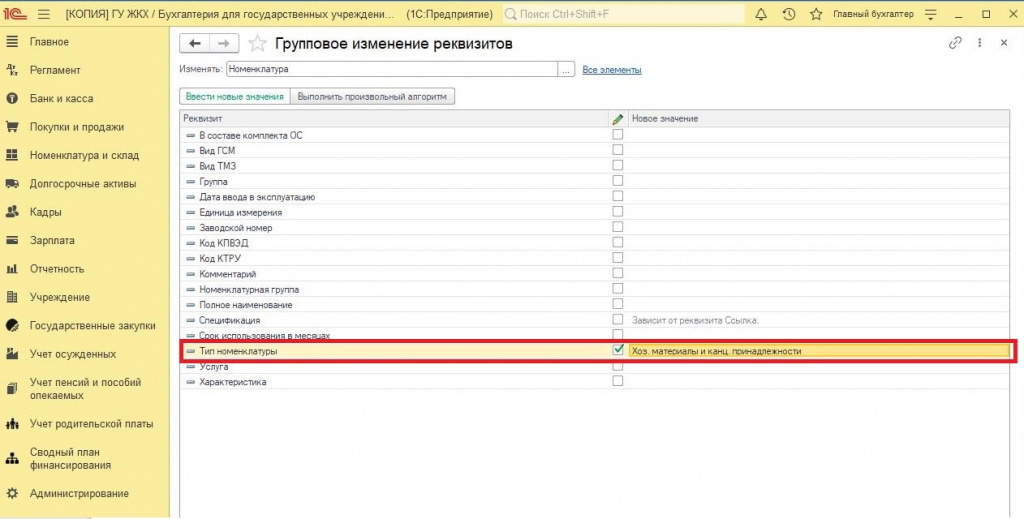The width and height of the screenshot is (1024, 519).
Task: Check the Характеристика checkbox
Action: [618, 381]
